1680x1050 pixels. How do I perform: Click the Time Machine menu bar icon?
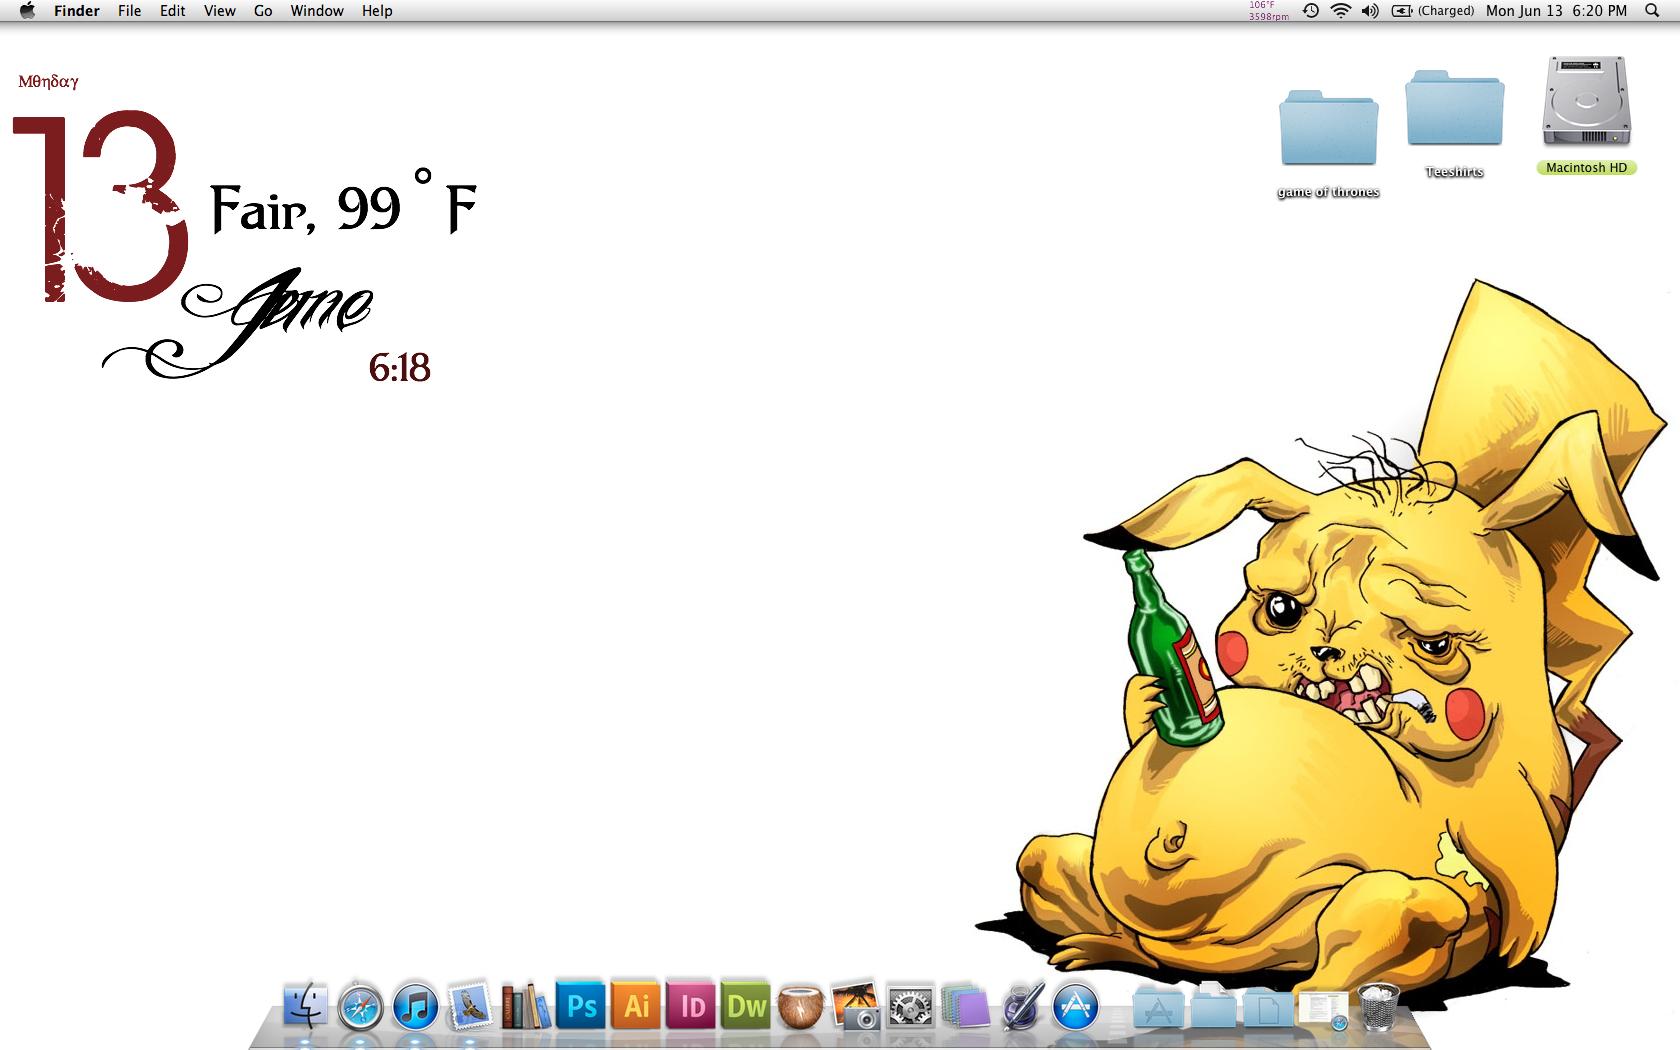click(x=1310, y=11)
